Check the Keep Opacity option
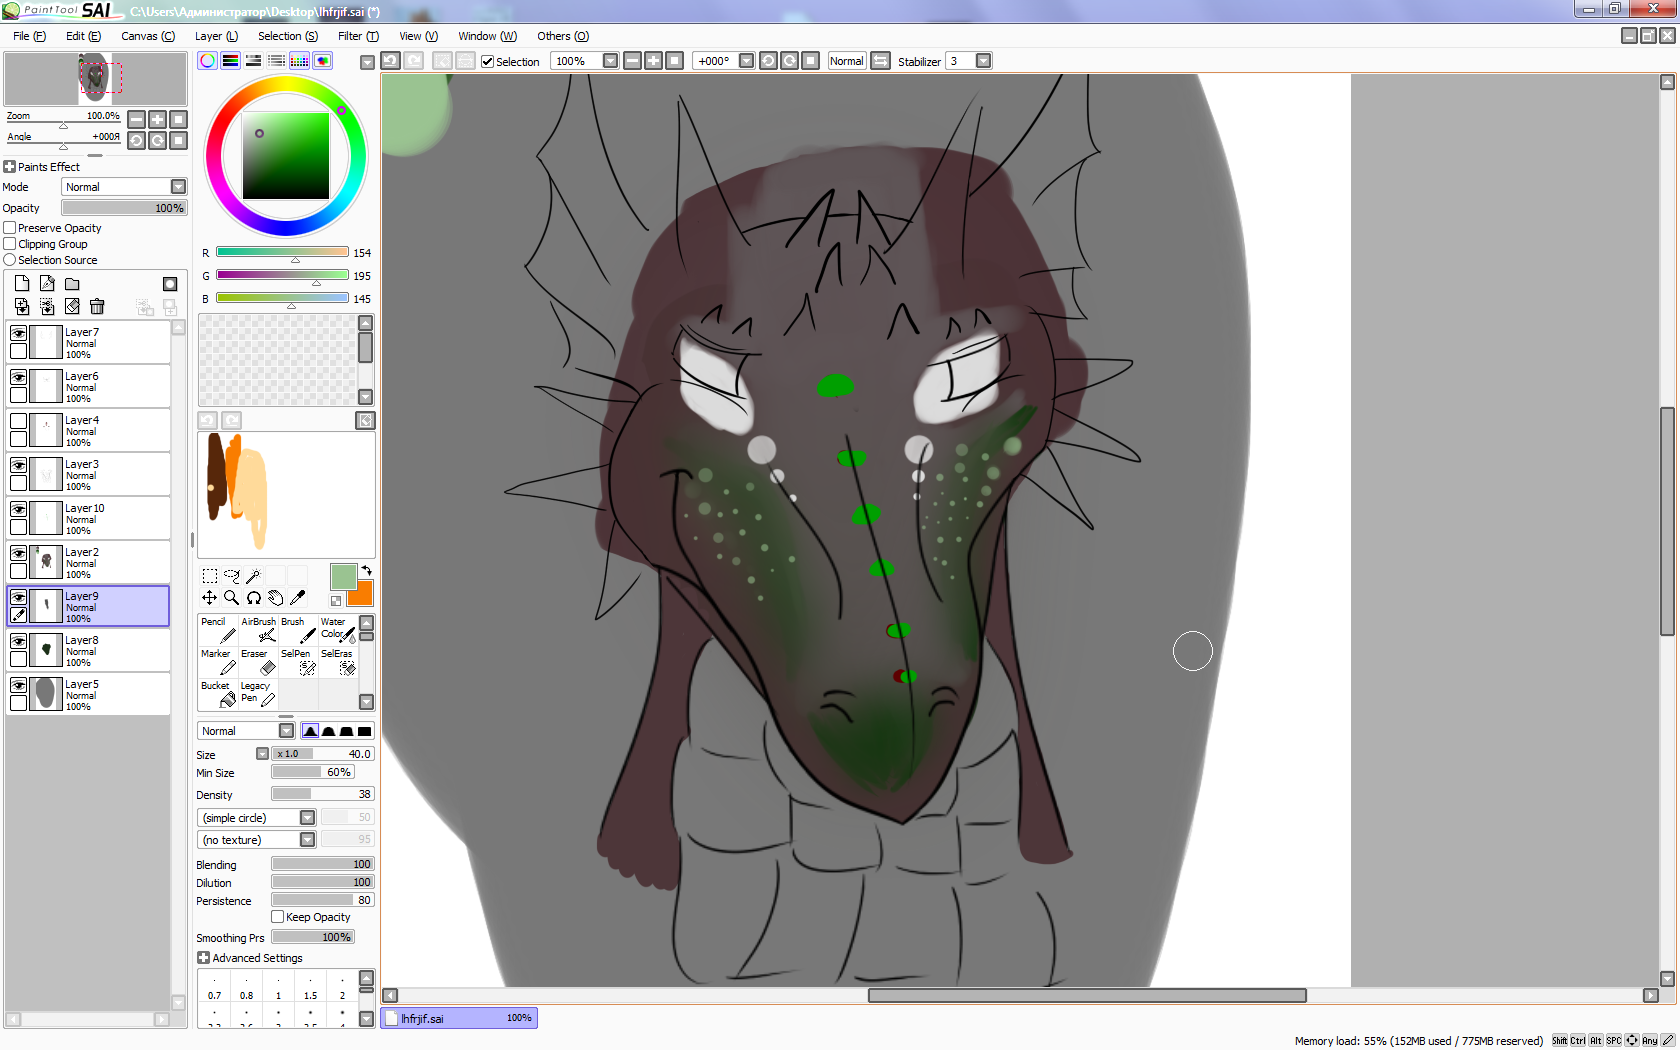Screen dimensions: 1680x1050 click(278, 917)
